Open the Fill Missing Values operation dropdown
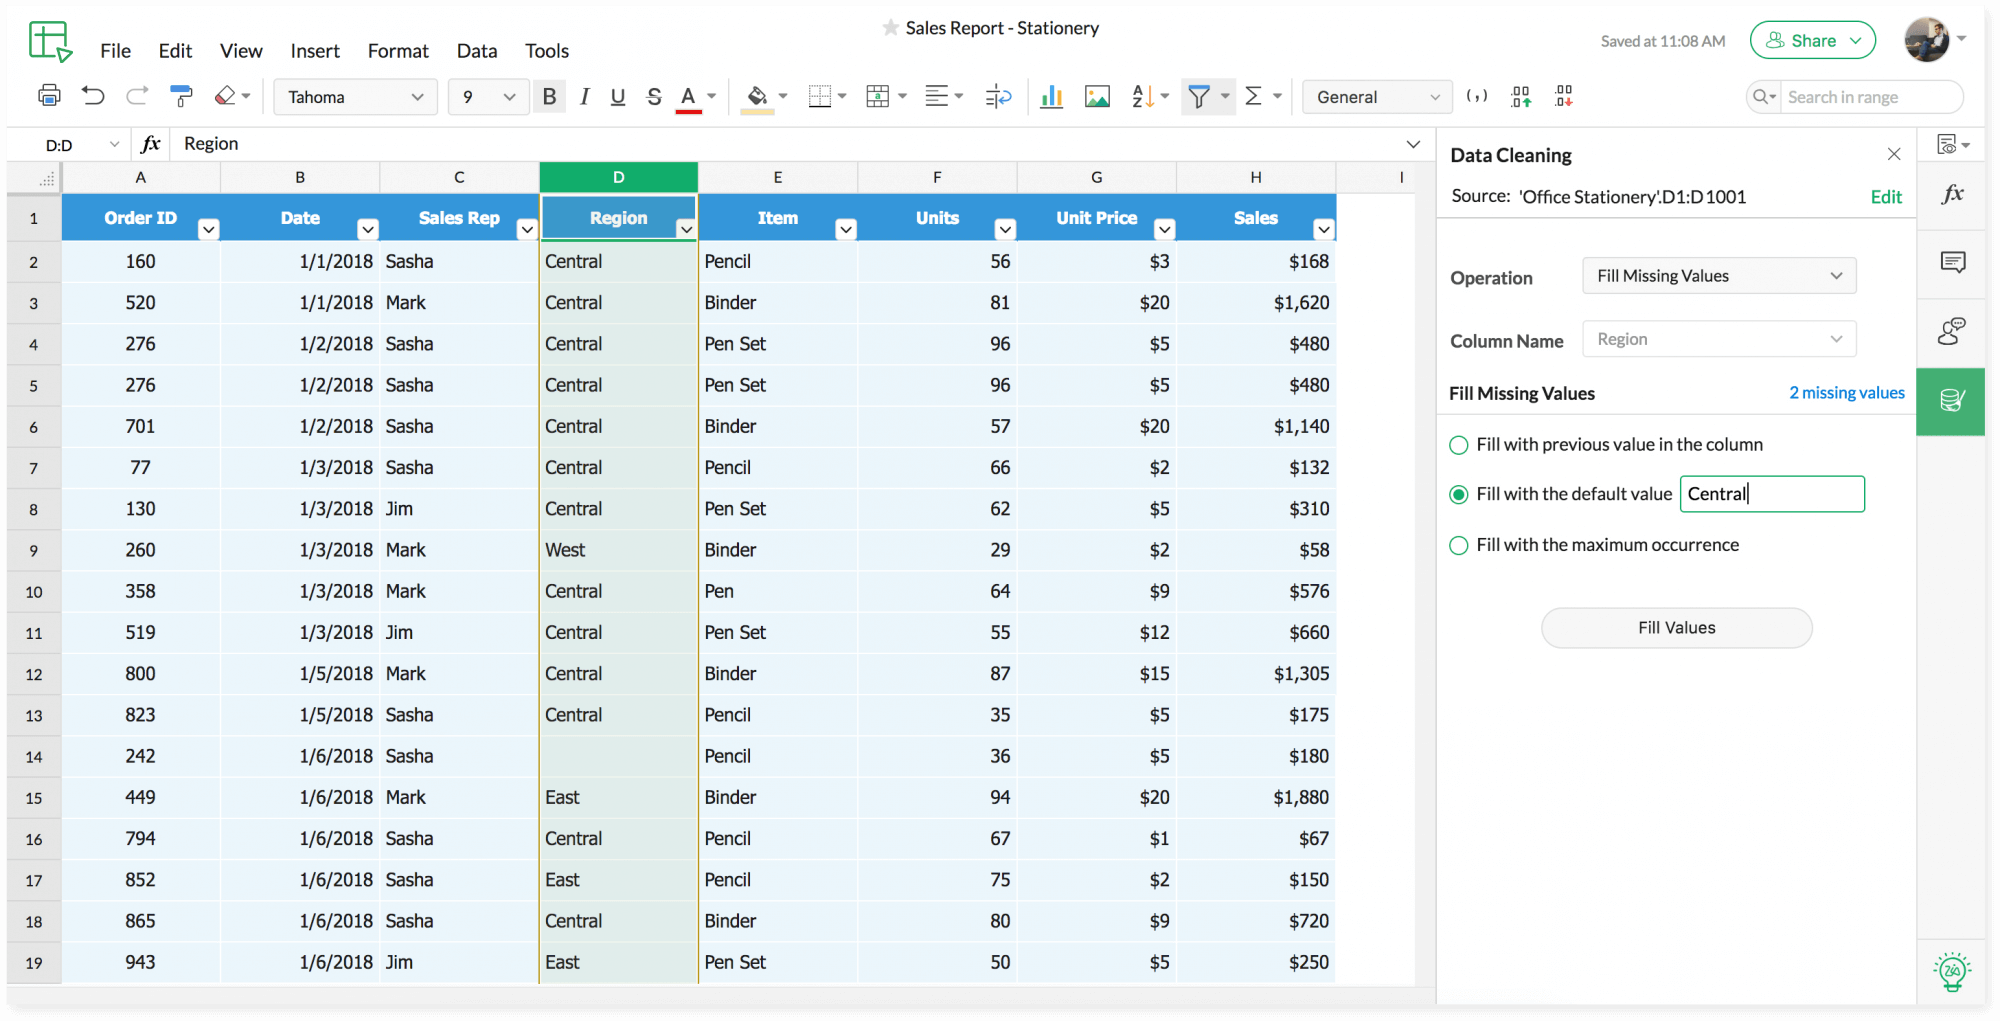The width and height of the screenshot is (2000, 1021). tap(1718, 275)
